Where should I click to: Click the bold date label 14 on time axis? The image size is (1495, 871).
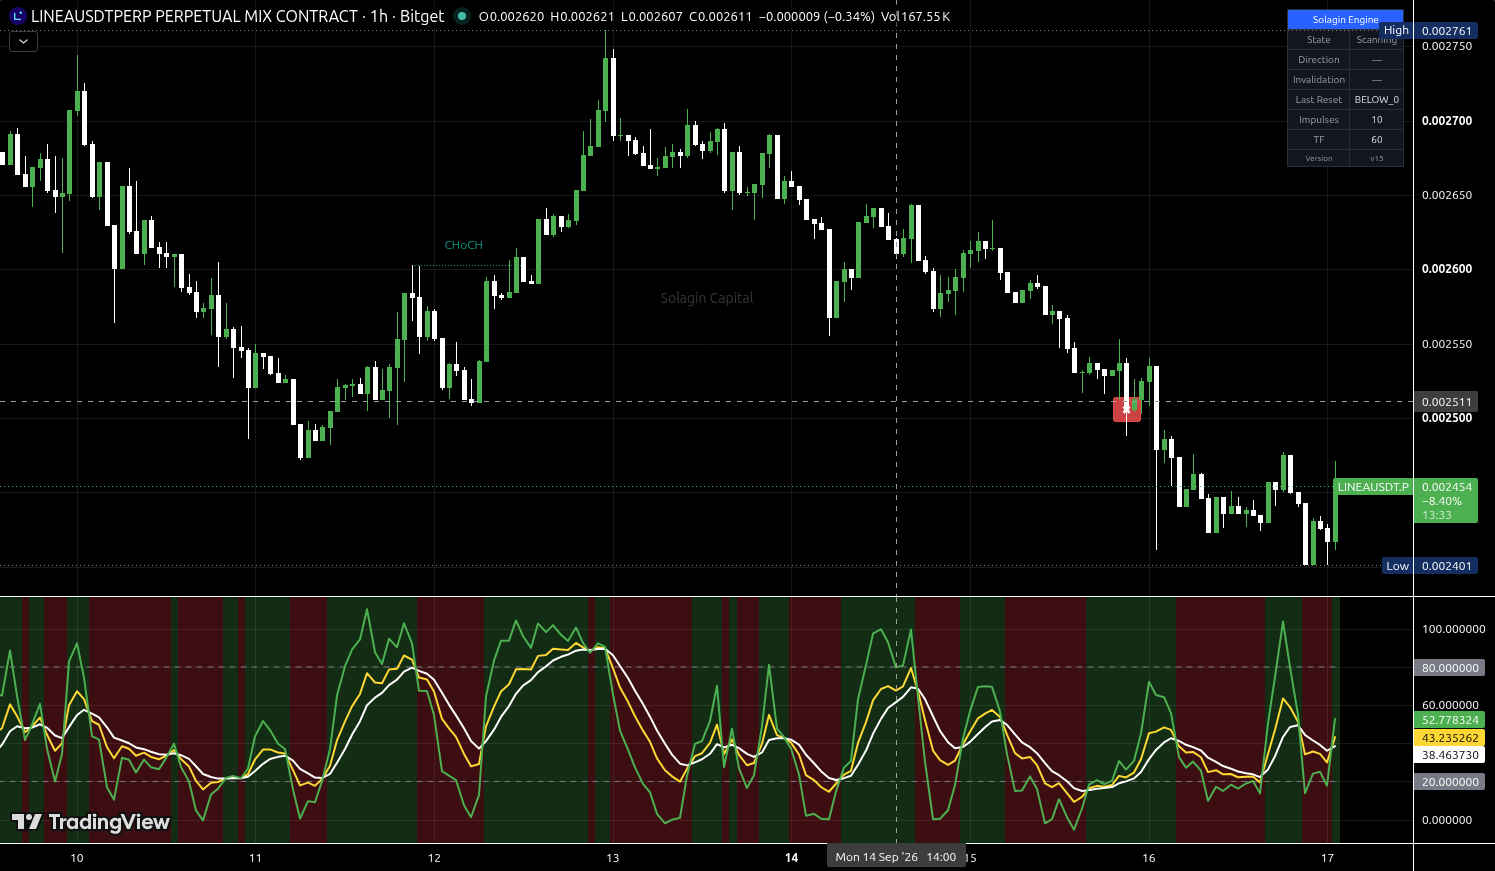coord(792,858)
